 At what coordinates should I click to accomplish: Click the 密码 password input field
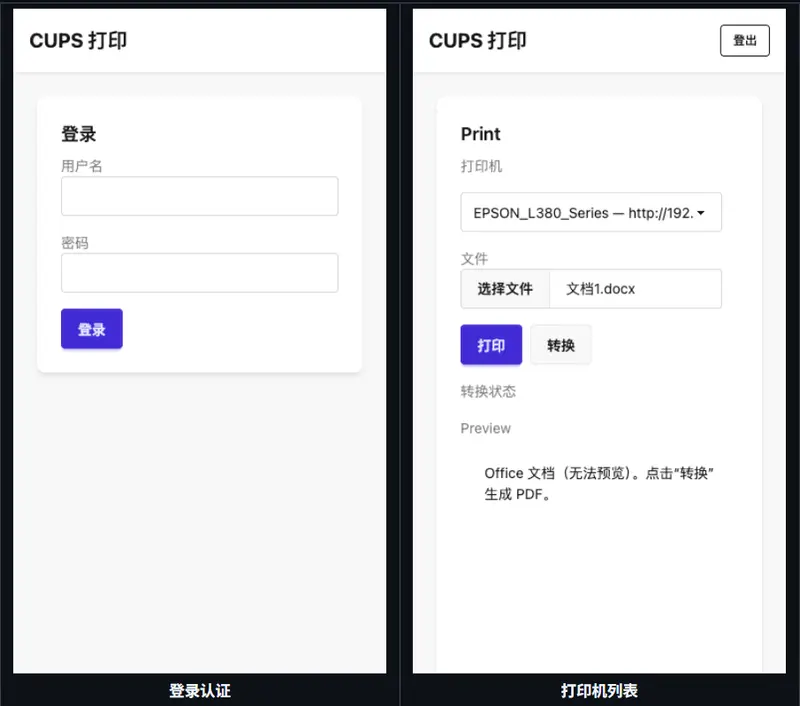click(199, 272)
